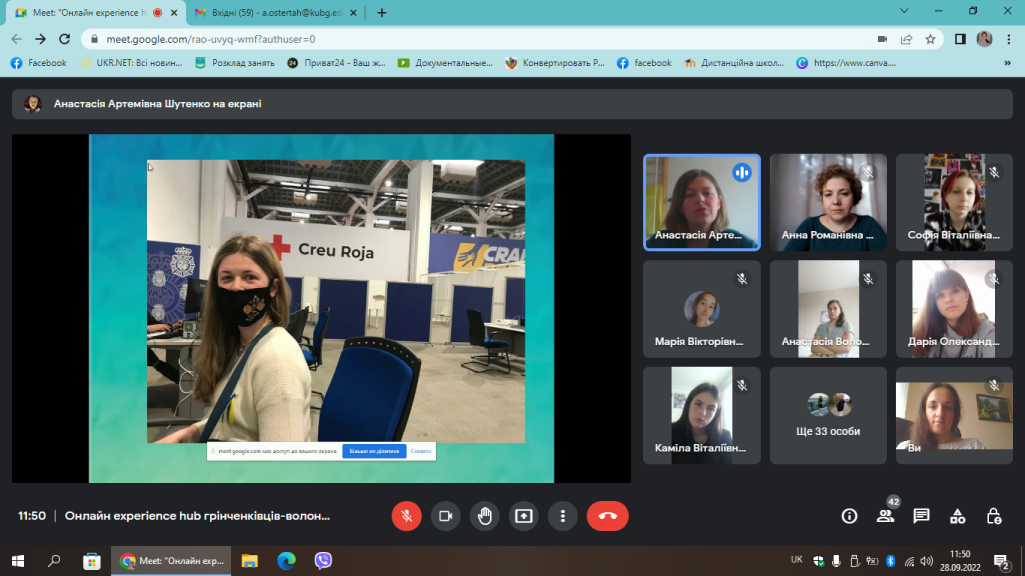Close the Gmail 'Вхідні' tab
Image resolution: width=1025 pixels, height=576 pixels.
point(353,12)
